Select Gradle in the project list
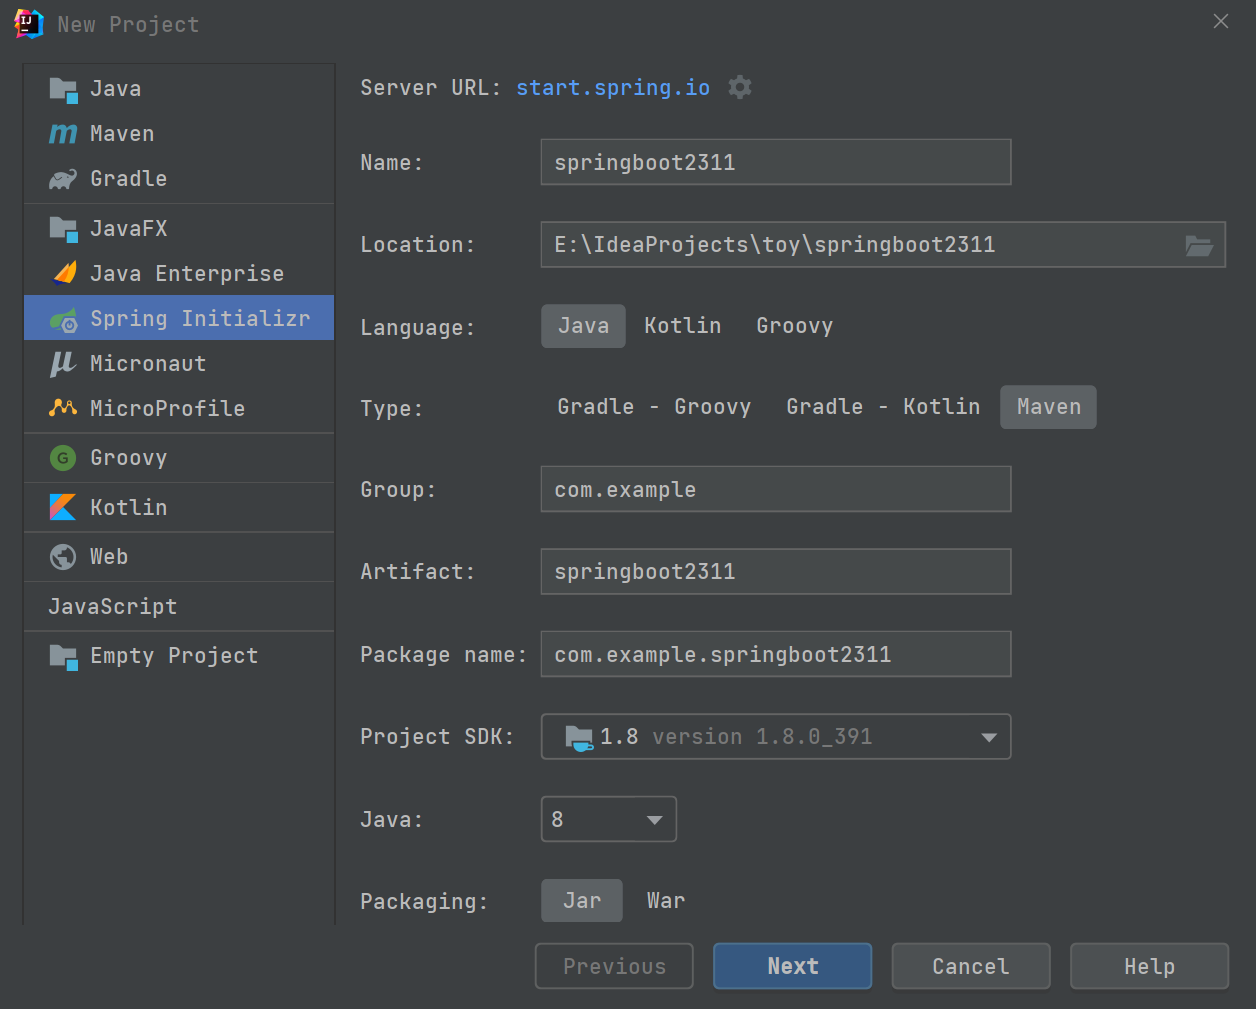Viewport: 1256px width, 1009px height. tap(179, 179)
